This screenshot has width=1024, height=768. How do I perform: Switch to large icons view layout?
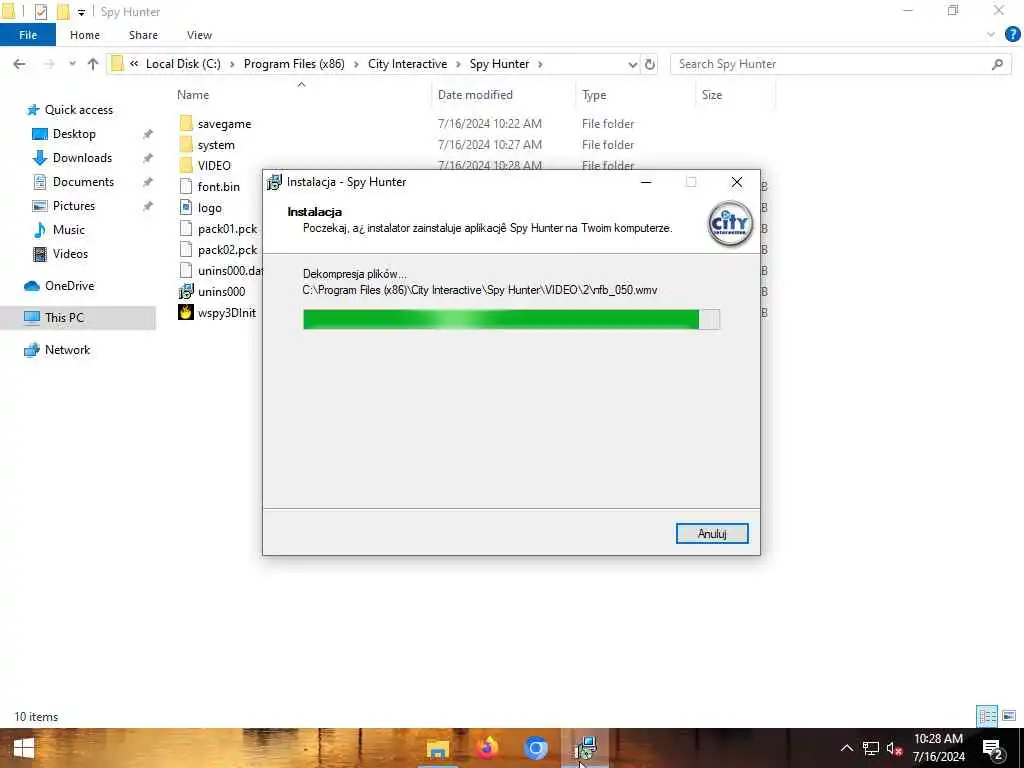1009,716
